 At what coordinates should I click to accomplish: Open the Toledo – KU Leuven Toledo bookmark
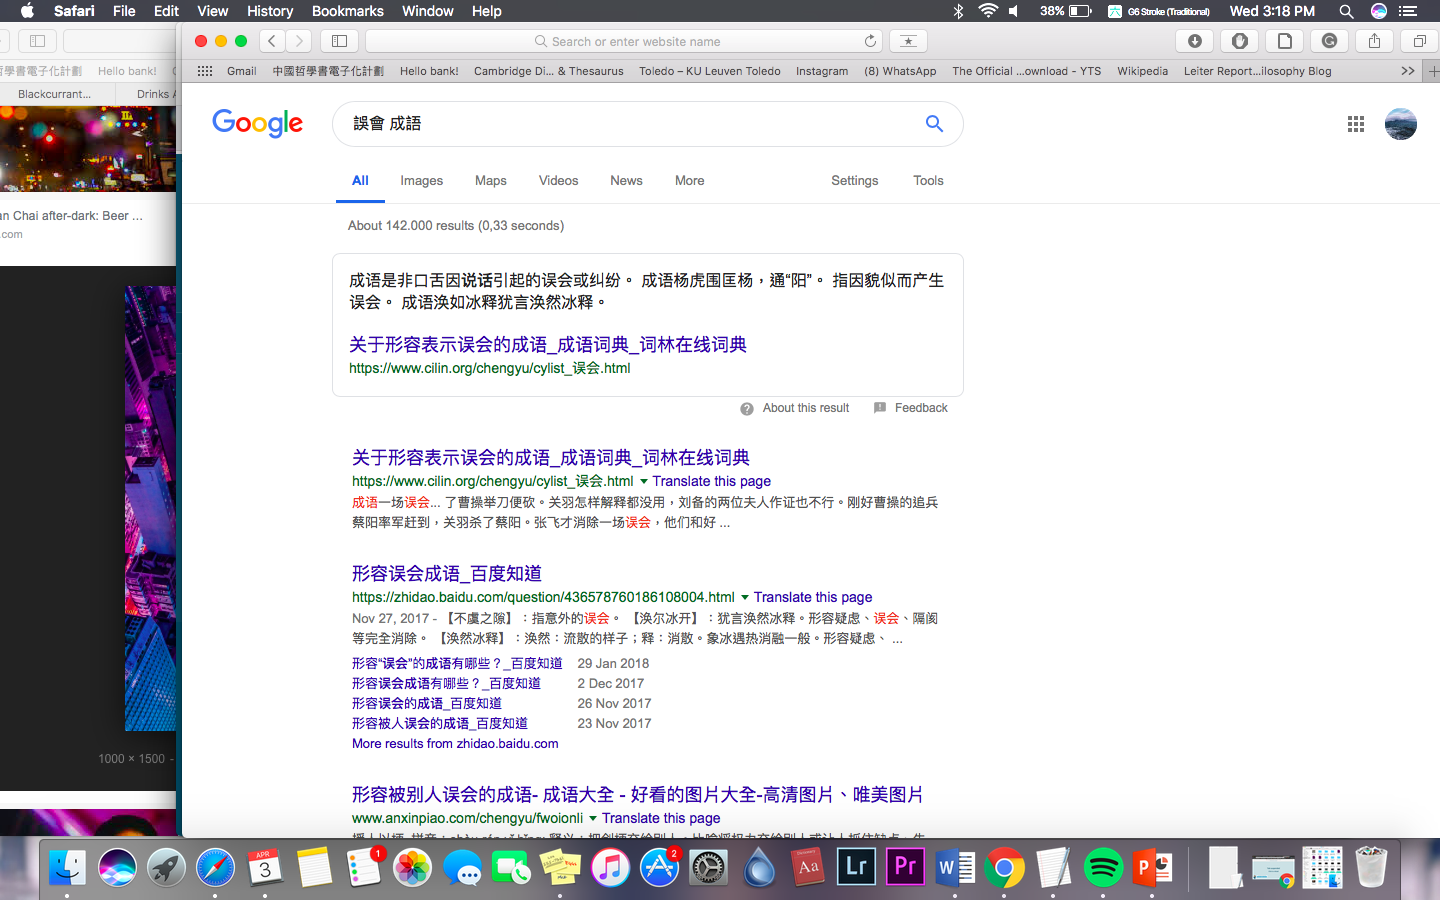click(710, 71)
